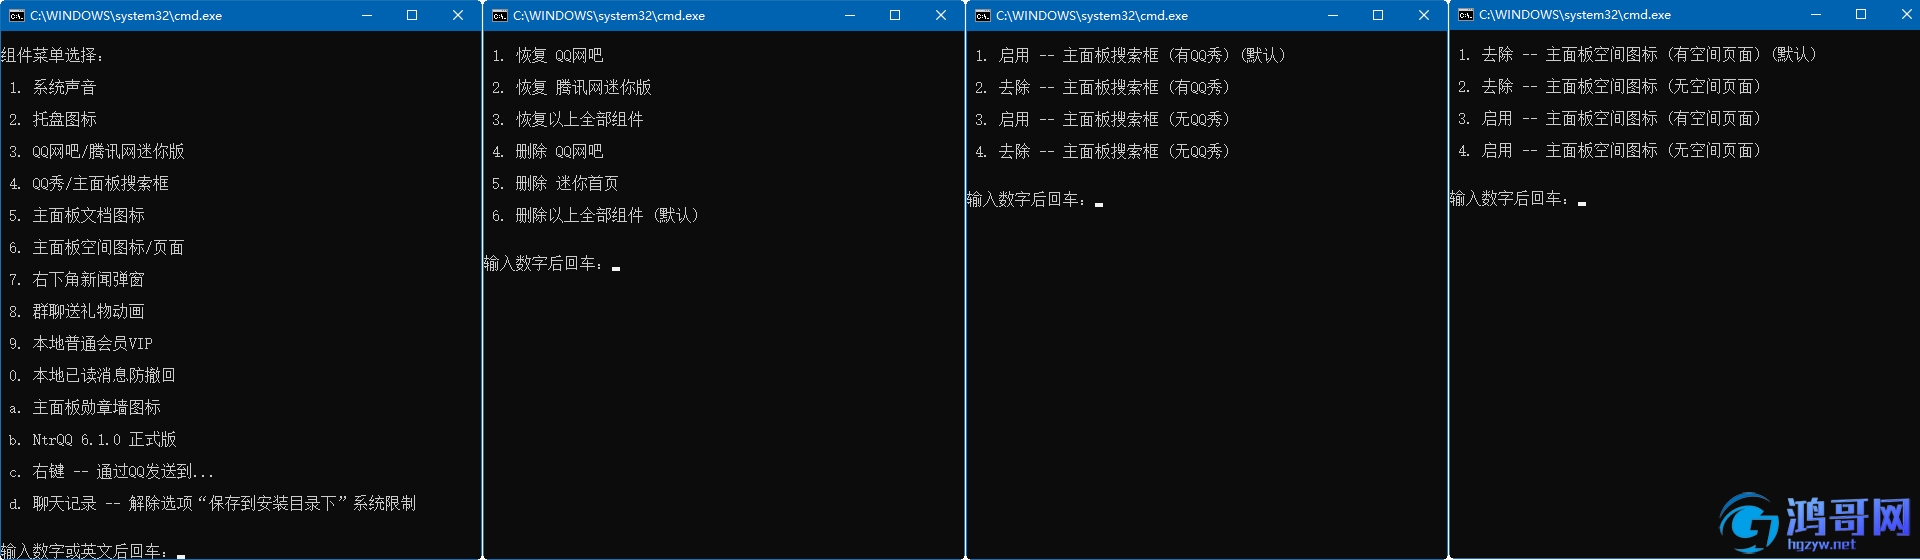Click "1. 去除 -- 主面板空间图标 (有空间页面) (默认)"
Viewport: 1920px width, 560px height.
pyautogui.click(x=1638, y=55)
